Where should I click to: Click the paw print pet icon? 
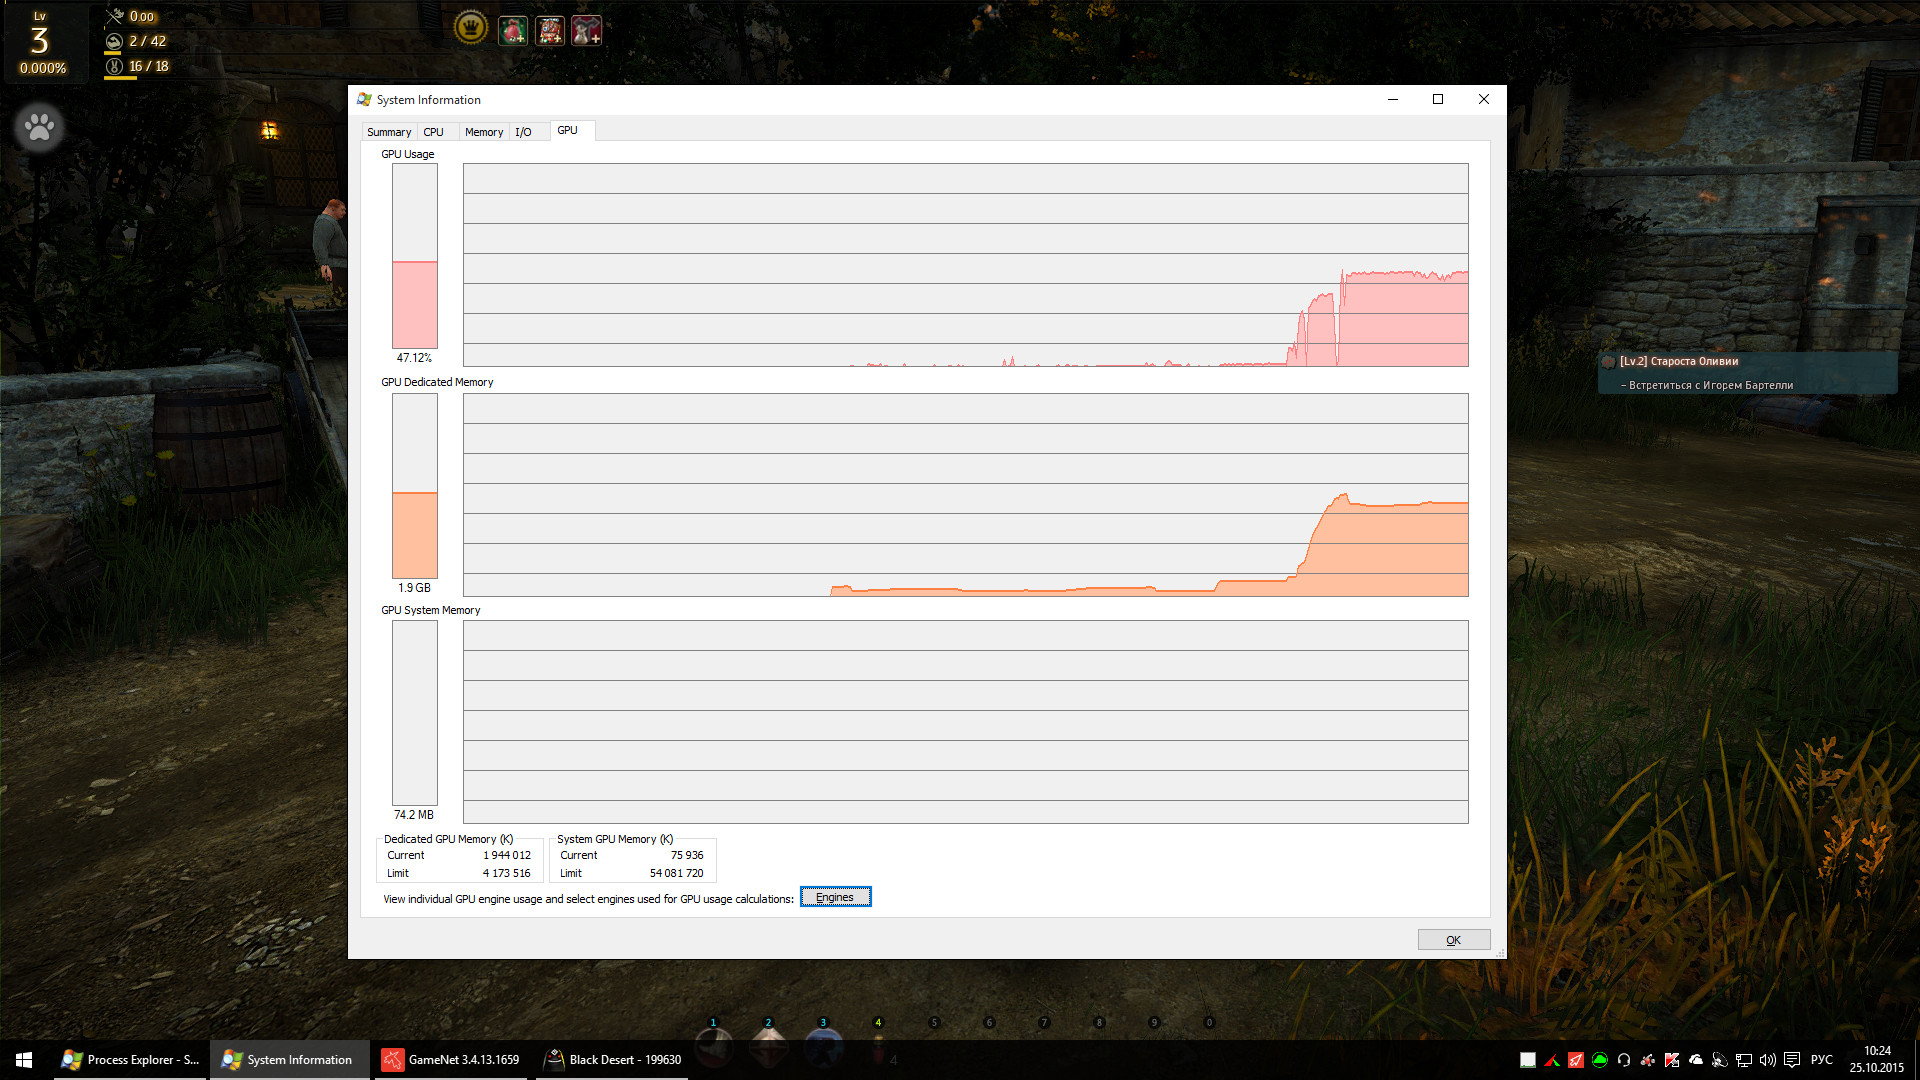click(40, 128)
